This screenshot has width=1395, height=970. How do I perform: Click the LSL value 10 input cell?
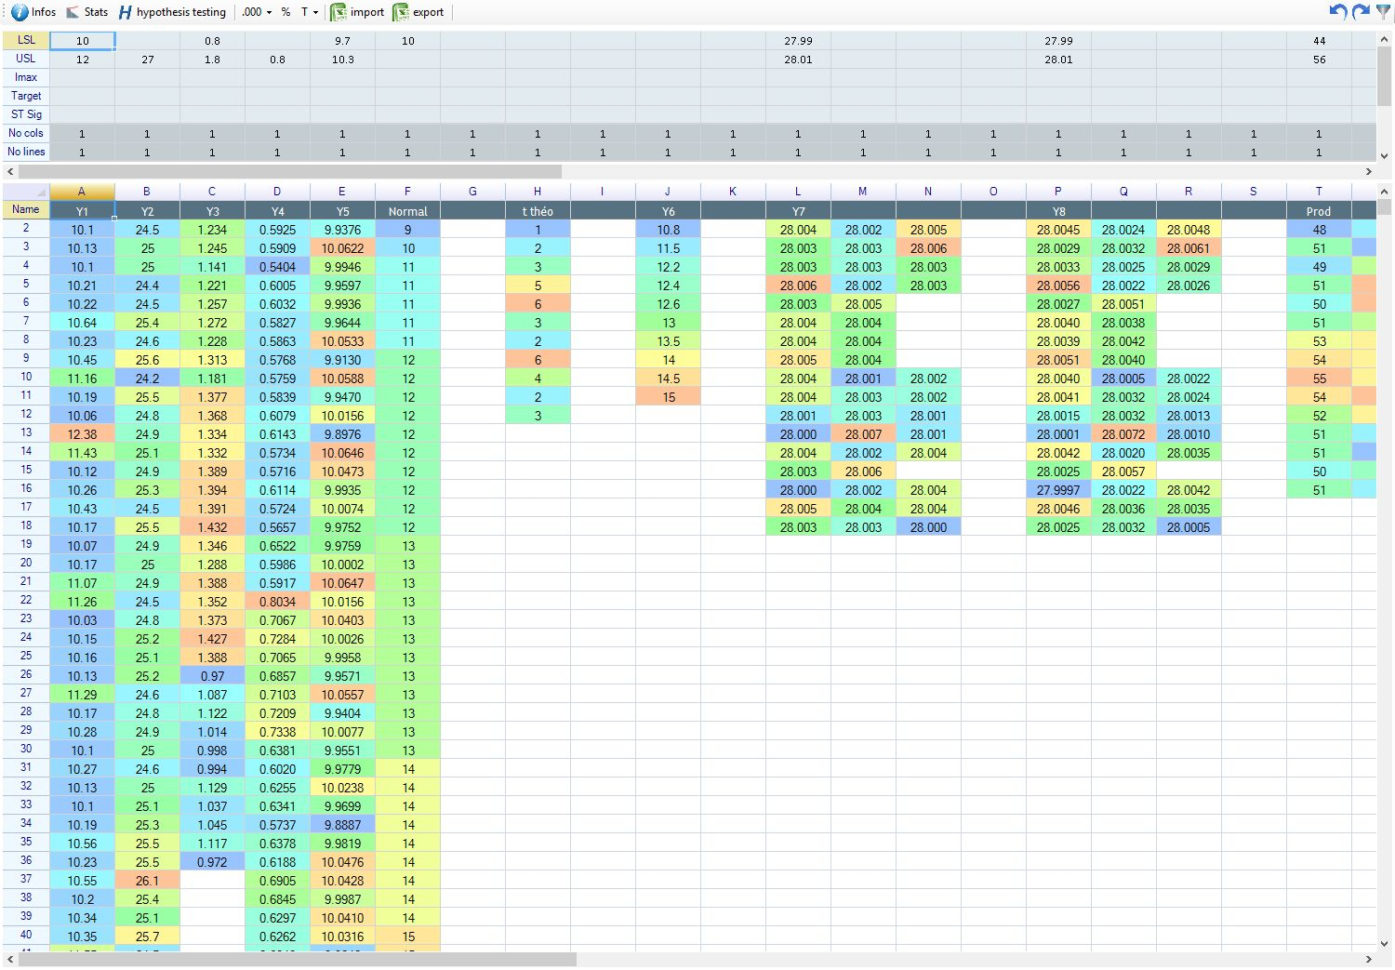coord(82,41)
